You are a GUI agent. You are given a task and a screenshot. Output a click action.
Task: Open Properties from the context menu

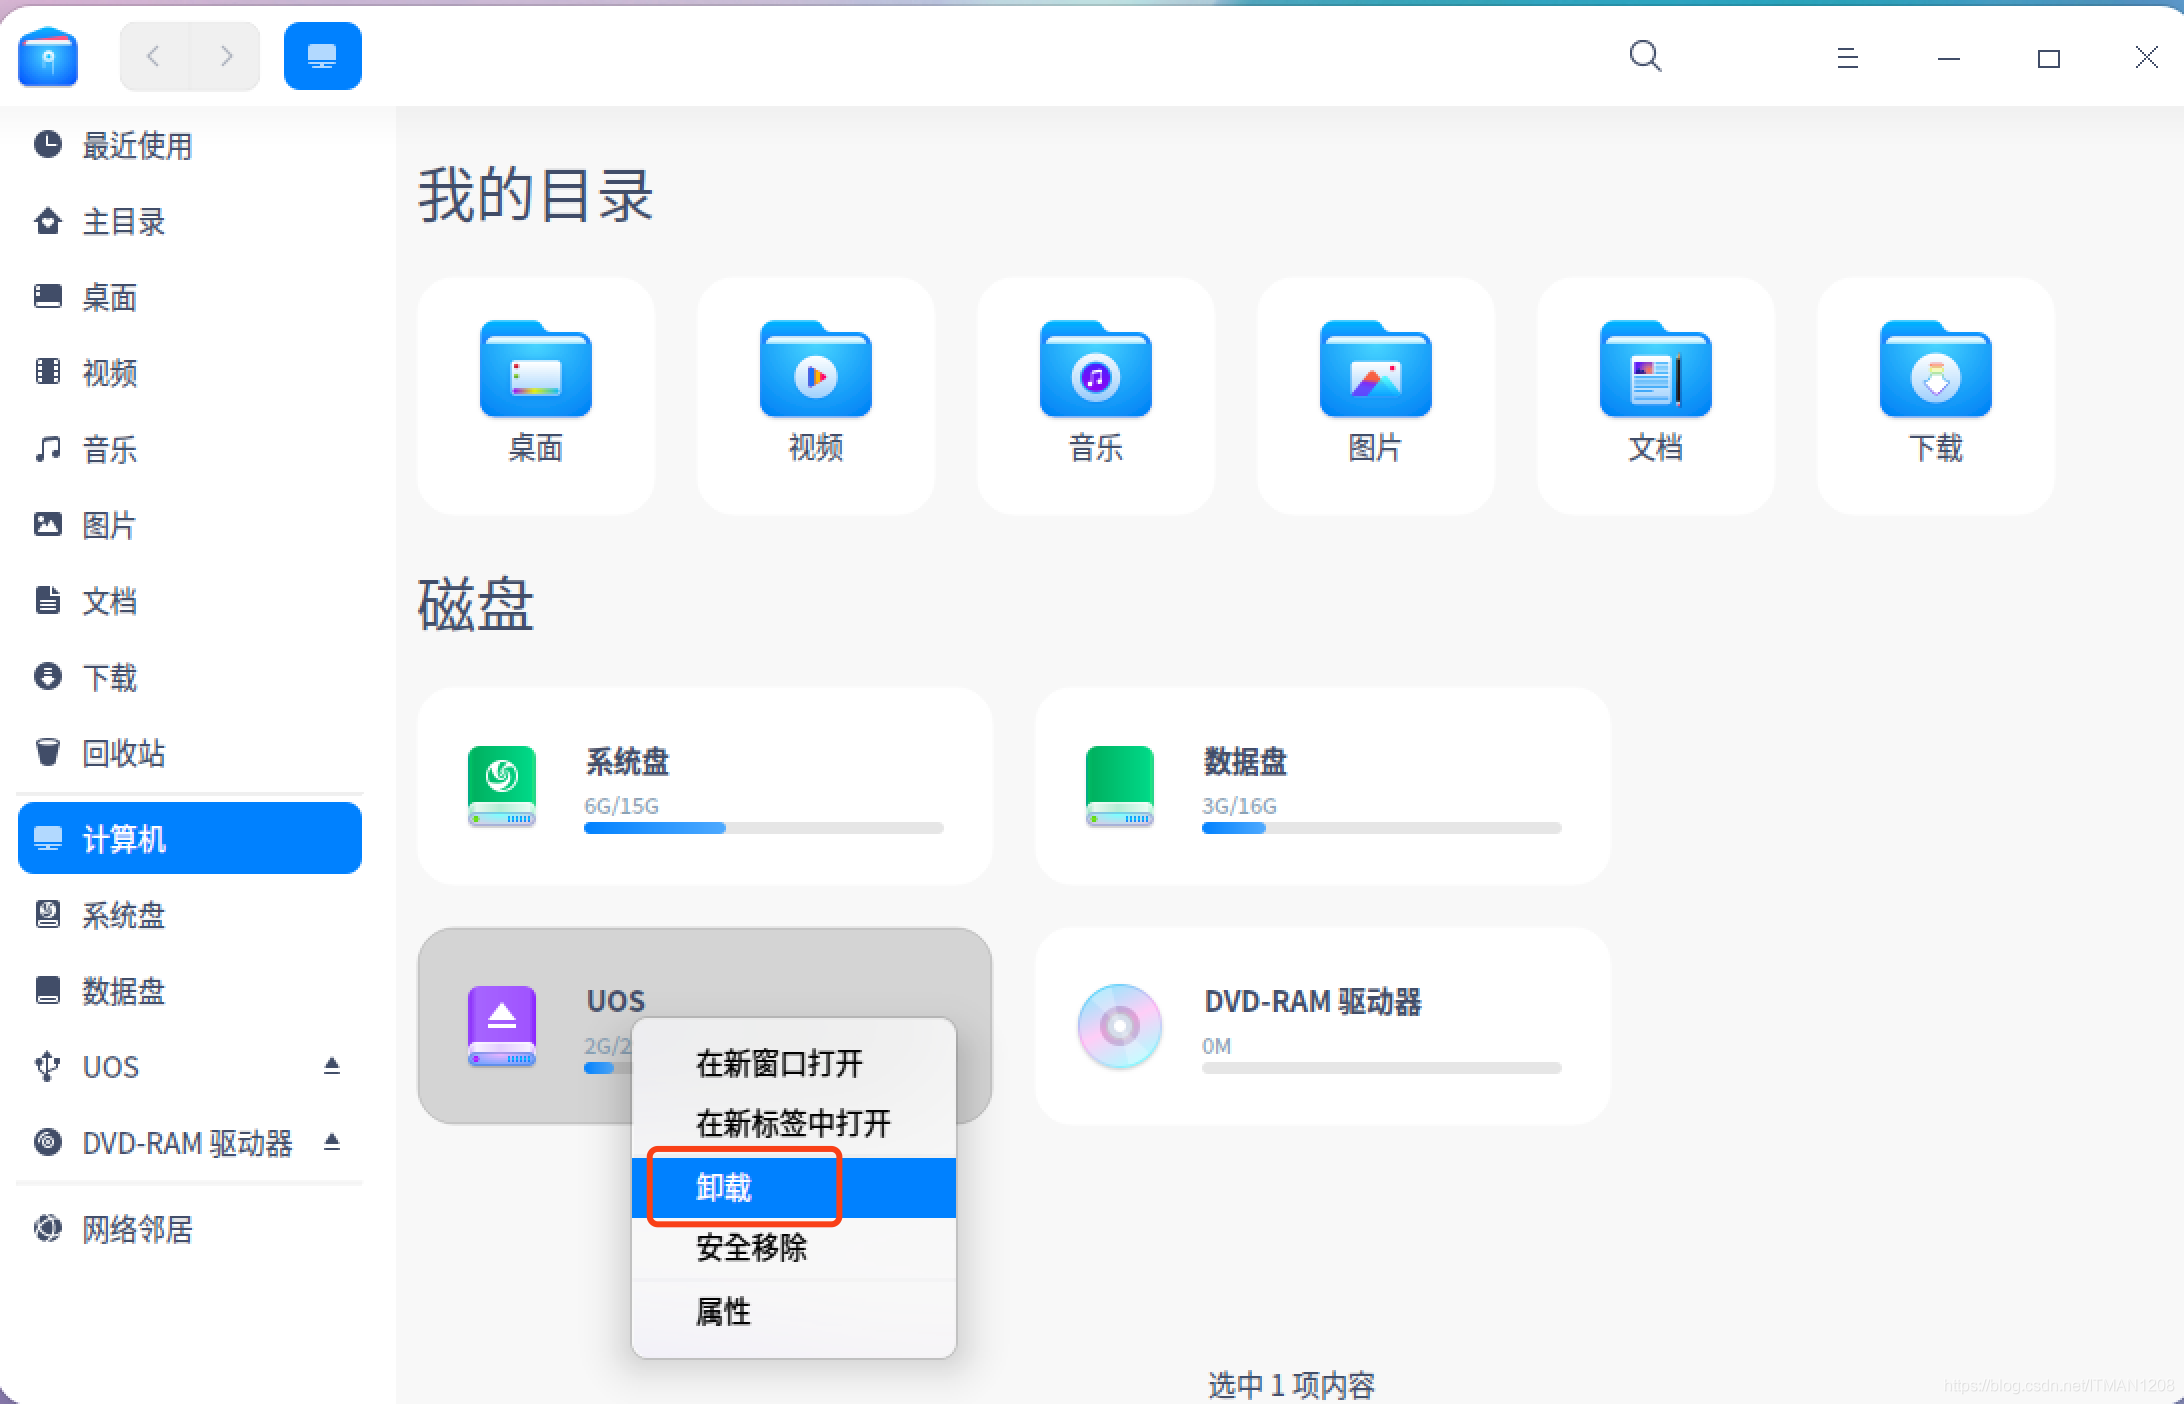coord(723,1311)
